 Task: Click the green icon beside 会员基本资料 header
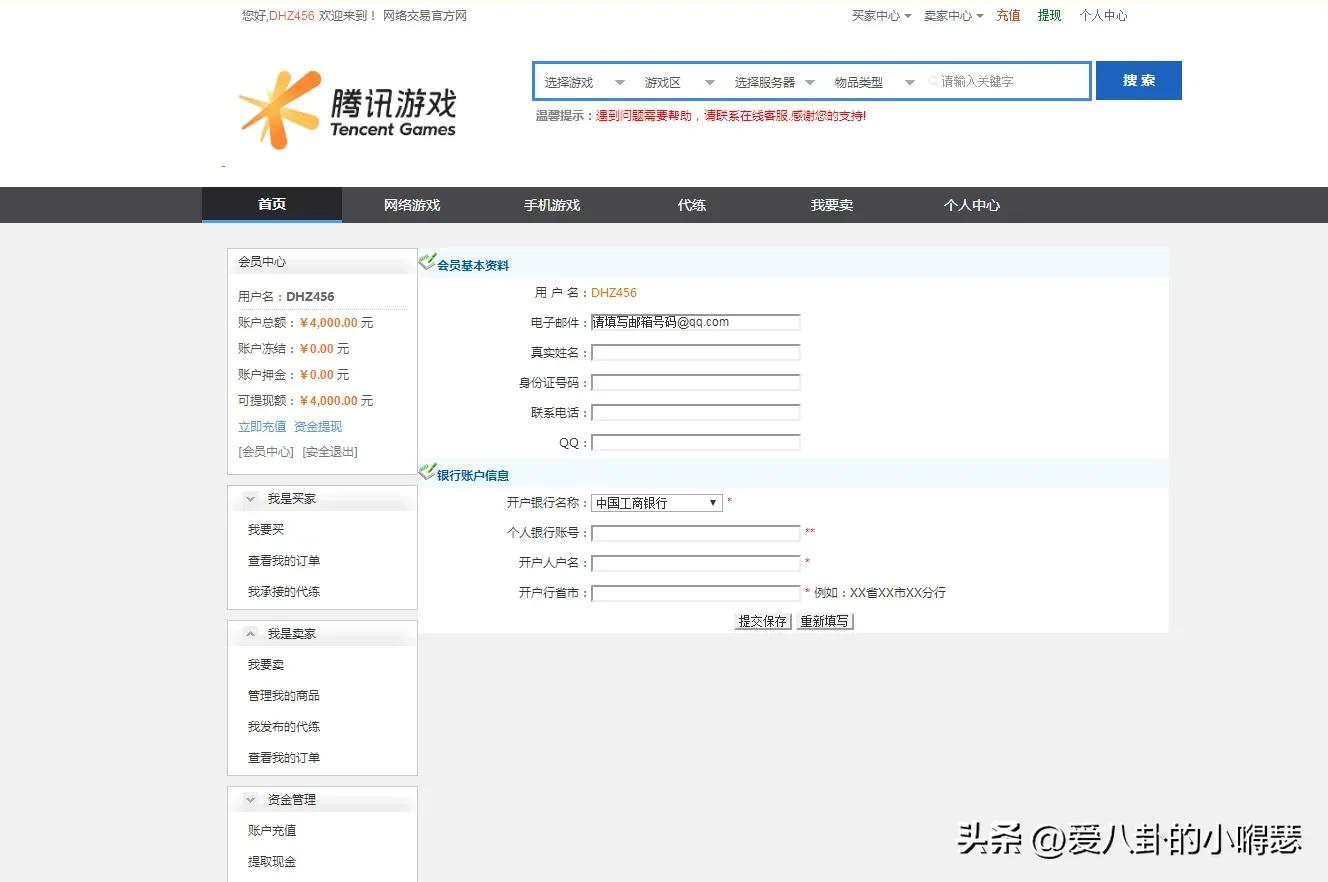point(428,262)
